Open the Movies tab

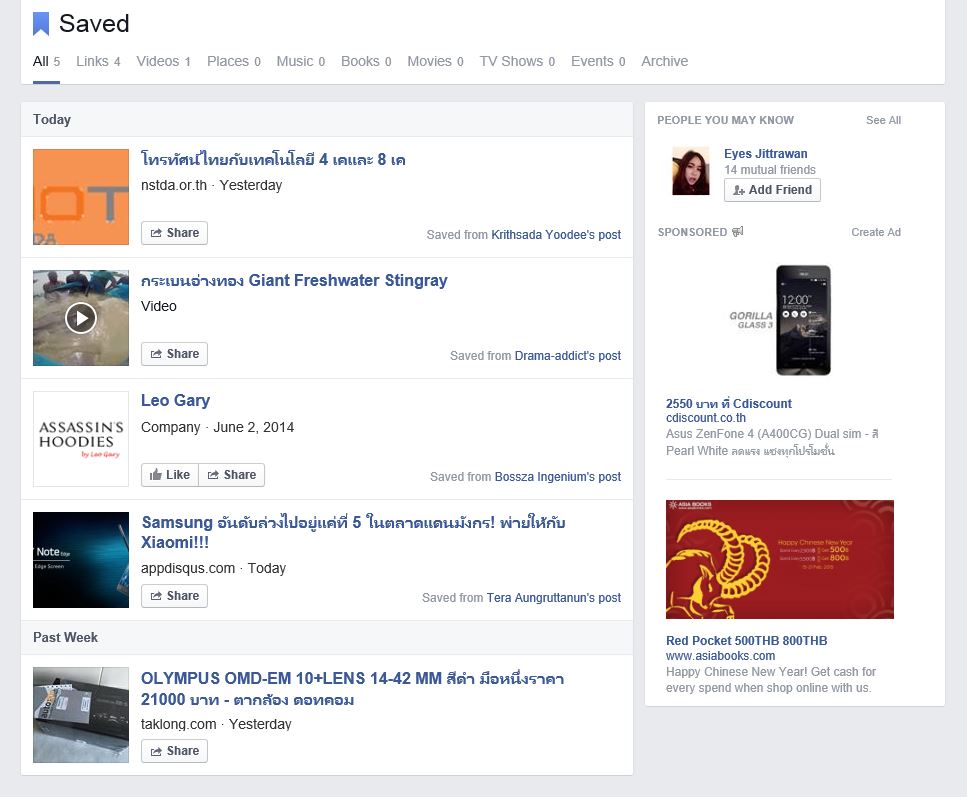(435, 61)
